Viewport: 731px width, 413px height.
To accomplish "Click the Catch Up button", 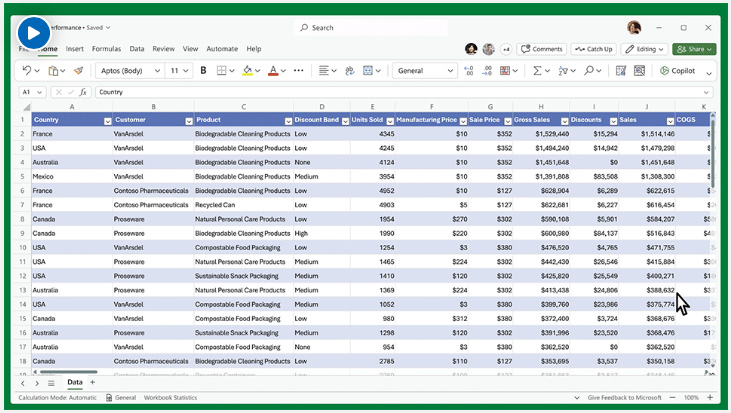I will click(593, 49).
